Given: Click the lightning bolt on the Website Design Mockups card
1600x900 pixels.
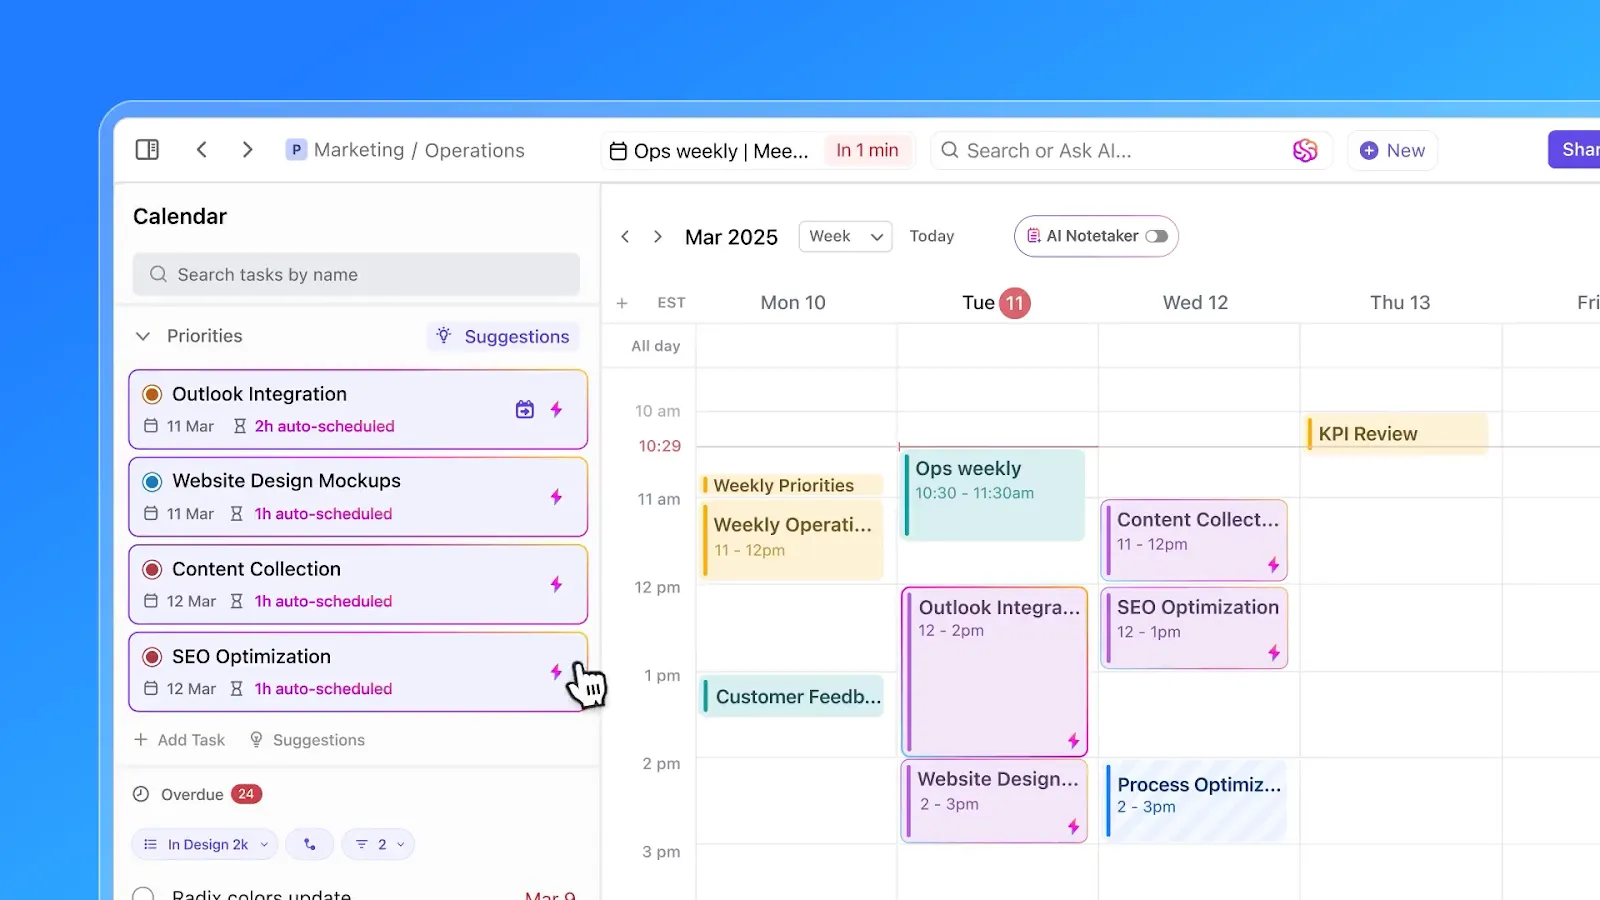Looking at the screenshot, I should [557, 497].
